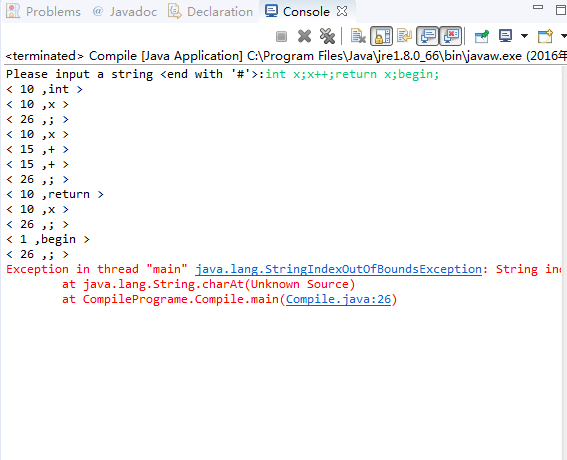Click the Display Selected Console monitor icon

pos(505,36)
